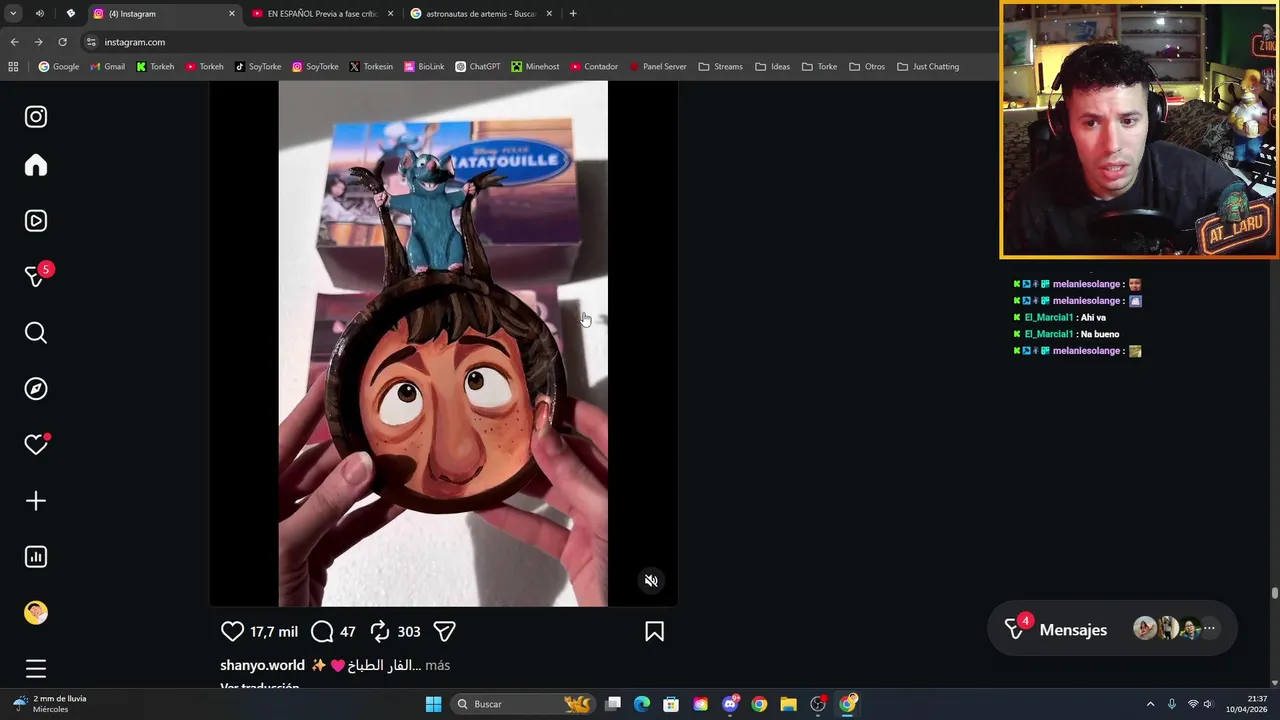The height and width of the screenshot is (720, 1280).
Task: Open profile avatar in sidebar
Action: click(36, 613)
